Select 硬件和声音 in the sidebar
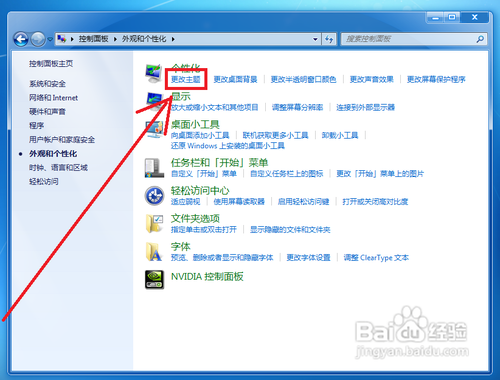The image size is (500, 380). 47,111
